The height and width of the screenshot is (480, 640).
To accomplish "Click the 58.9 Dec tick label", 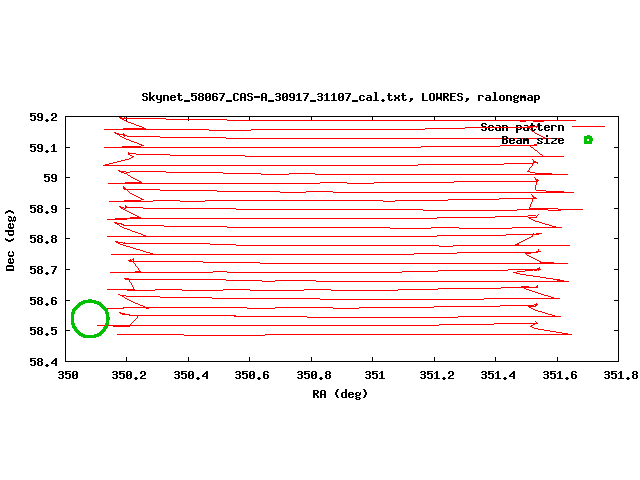I will (43, 209).
